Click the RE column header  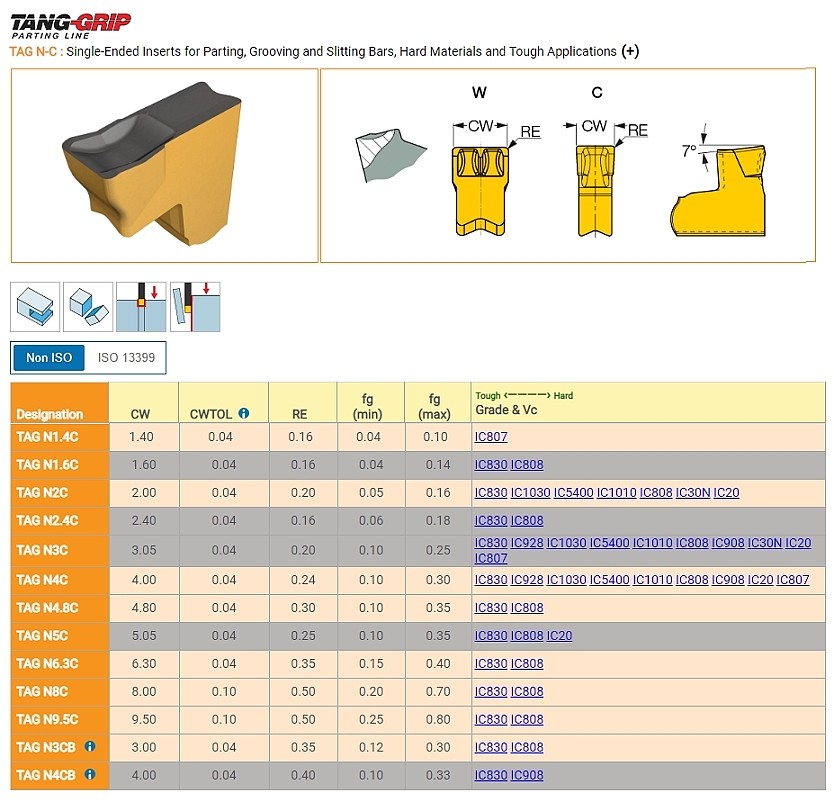click(303, 403)
